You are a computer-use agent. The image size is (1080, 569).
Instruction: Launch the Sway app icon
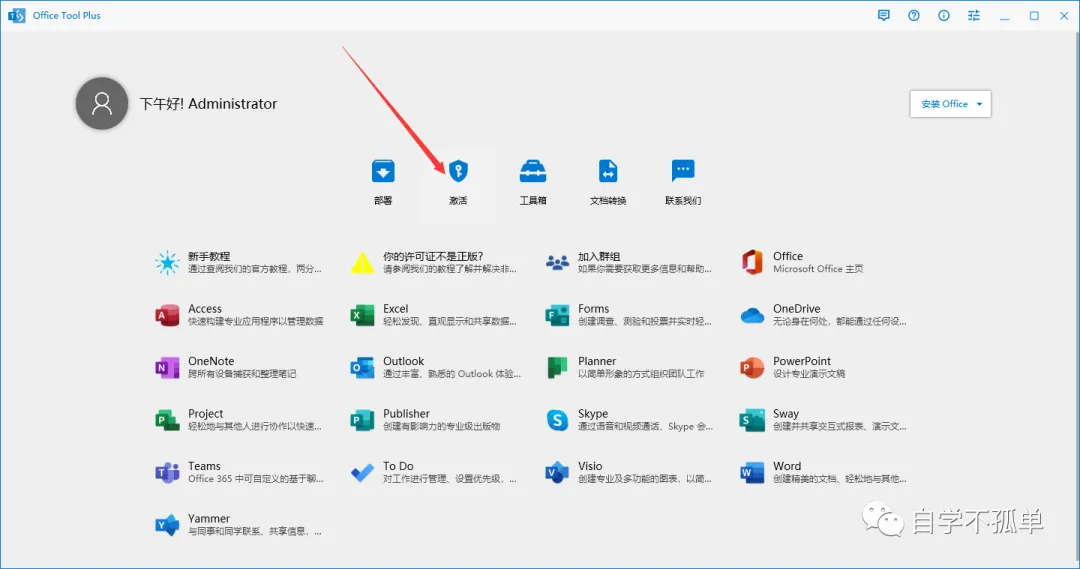click(x=752, y=420)
